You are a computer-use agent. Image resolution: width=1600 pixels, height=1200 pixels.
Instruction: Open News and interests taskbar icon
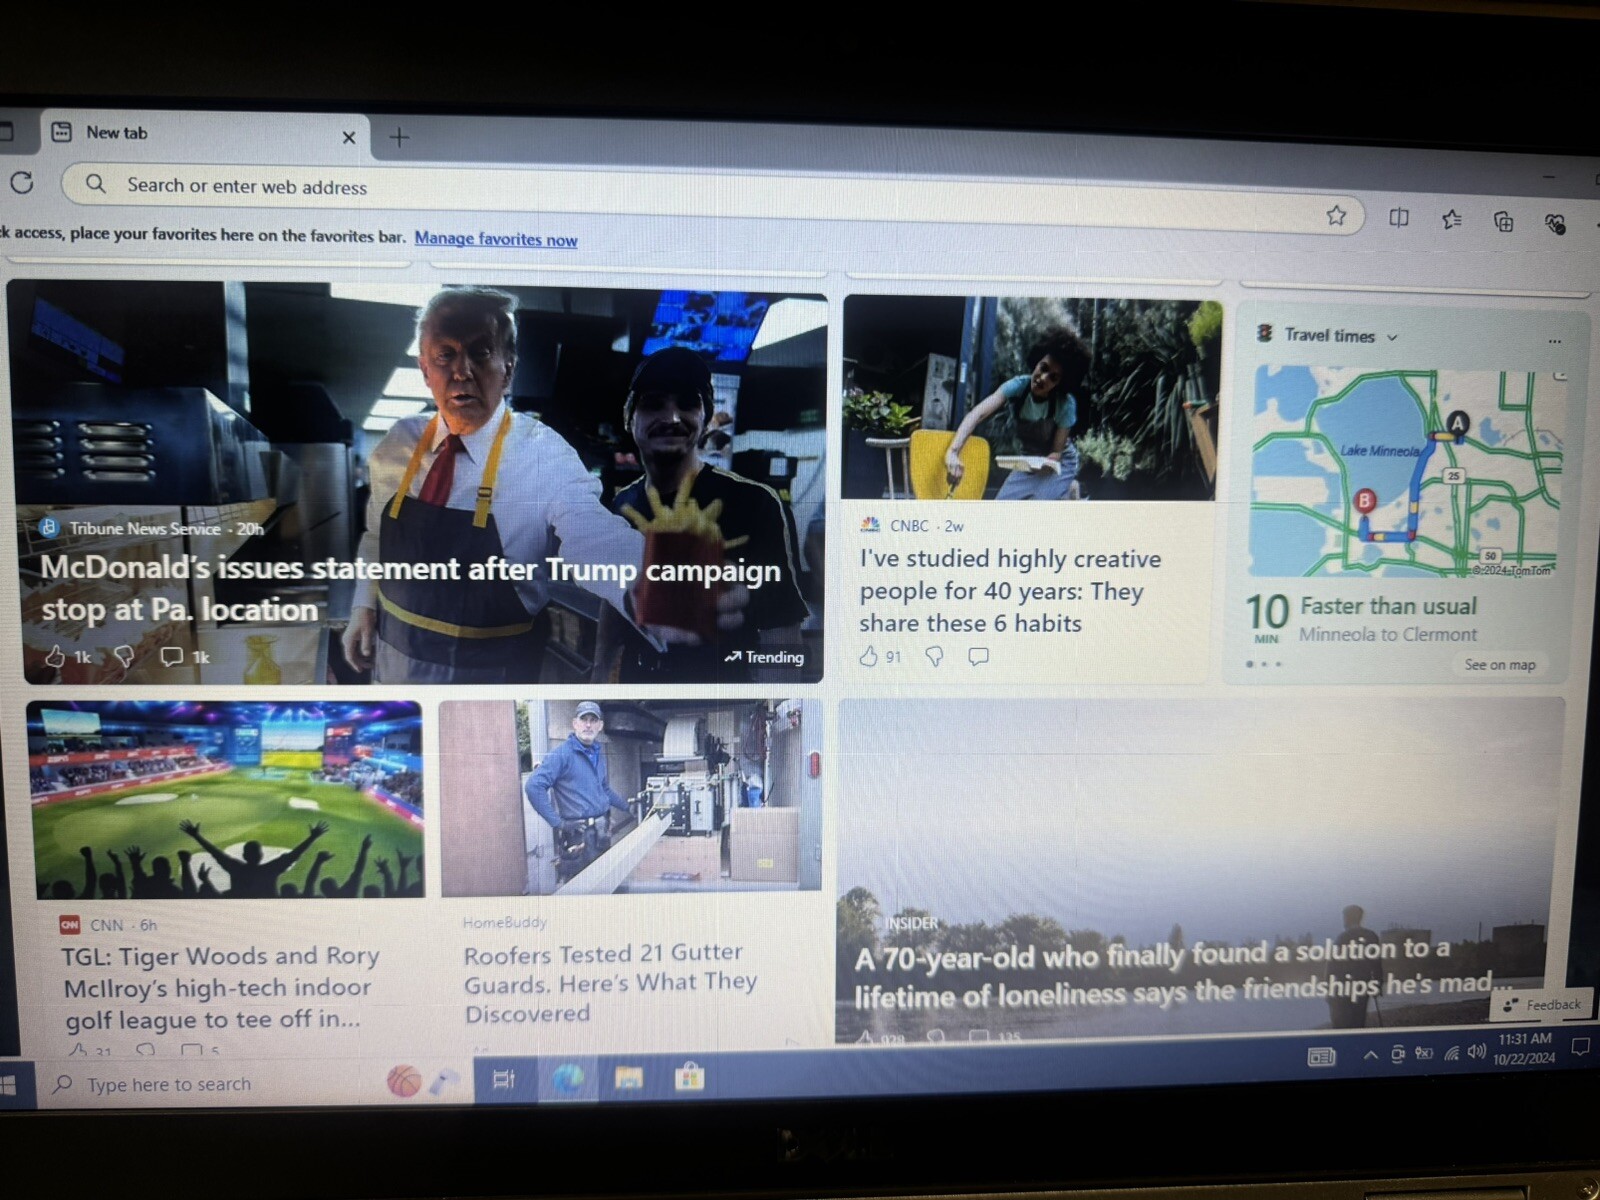pos(1321,1056)
